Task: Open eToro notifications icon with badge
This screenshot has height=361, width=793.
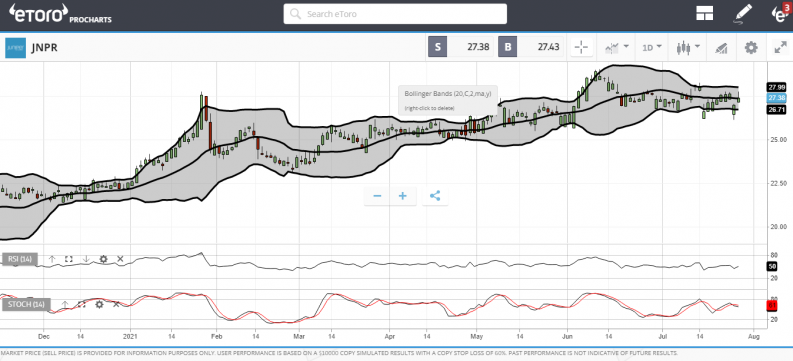Action: pyautogui.click(x=780, y=13)
